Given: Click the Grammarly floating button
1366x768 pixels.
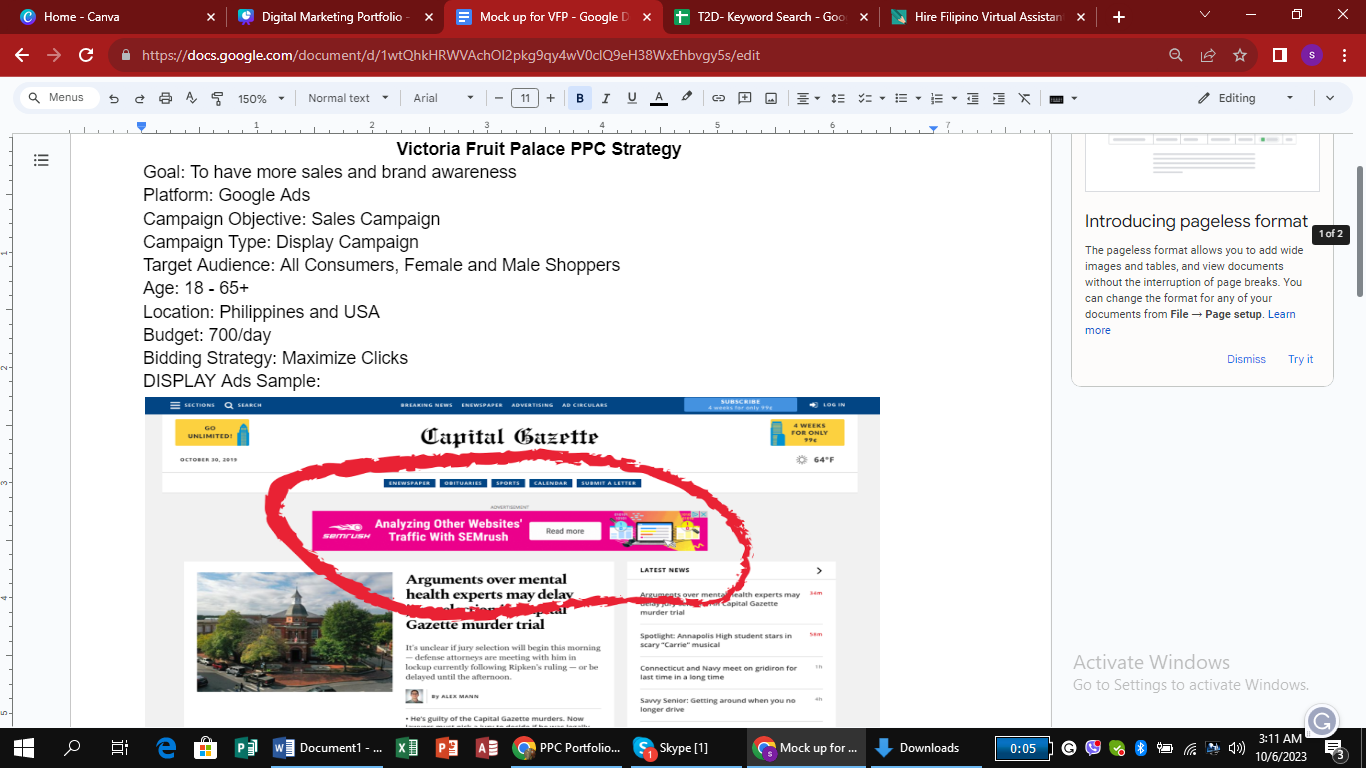Looking at the screenshot, I should click(x=1322, y=721).
